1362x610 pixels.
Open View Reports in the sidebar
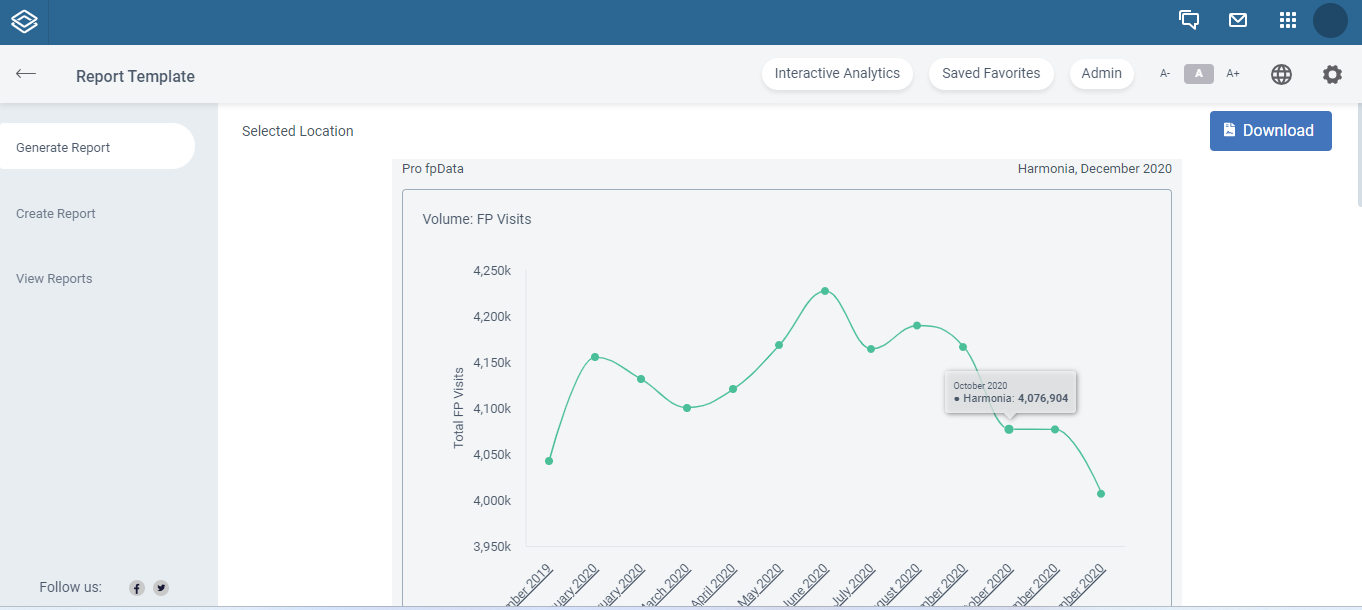coord(54,279)
